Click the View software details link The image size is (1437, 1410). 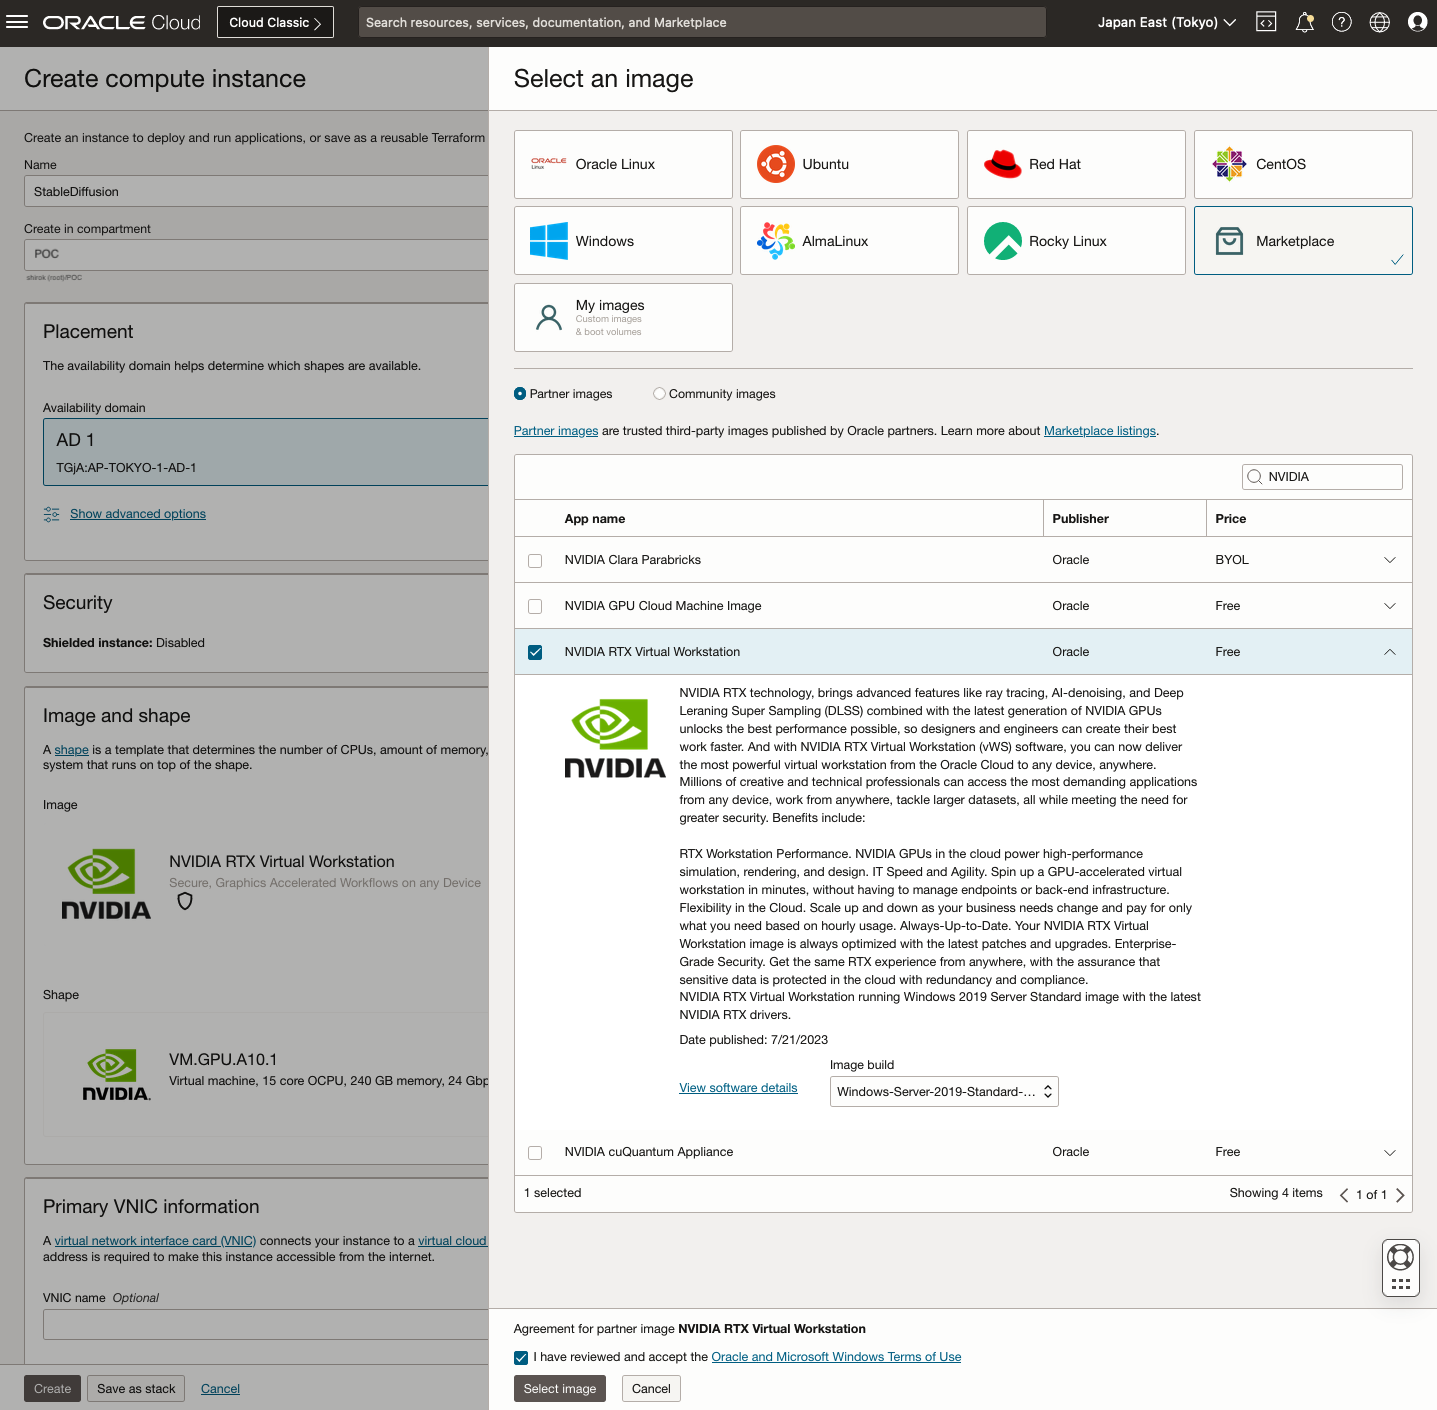pyautogui.click(x=738, y=1088)
